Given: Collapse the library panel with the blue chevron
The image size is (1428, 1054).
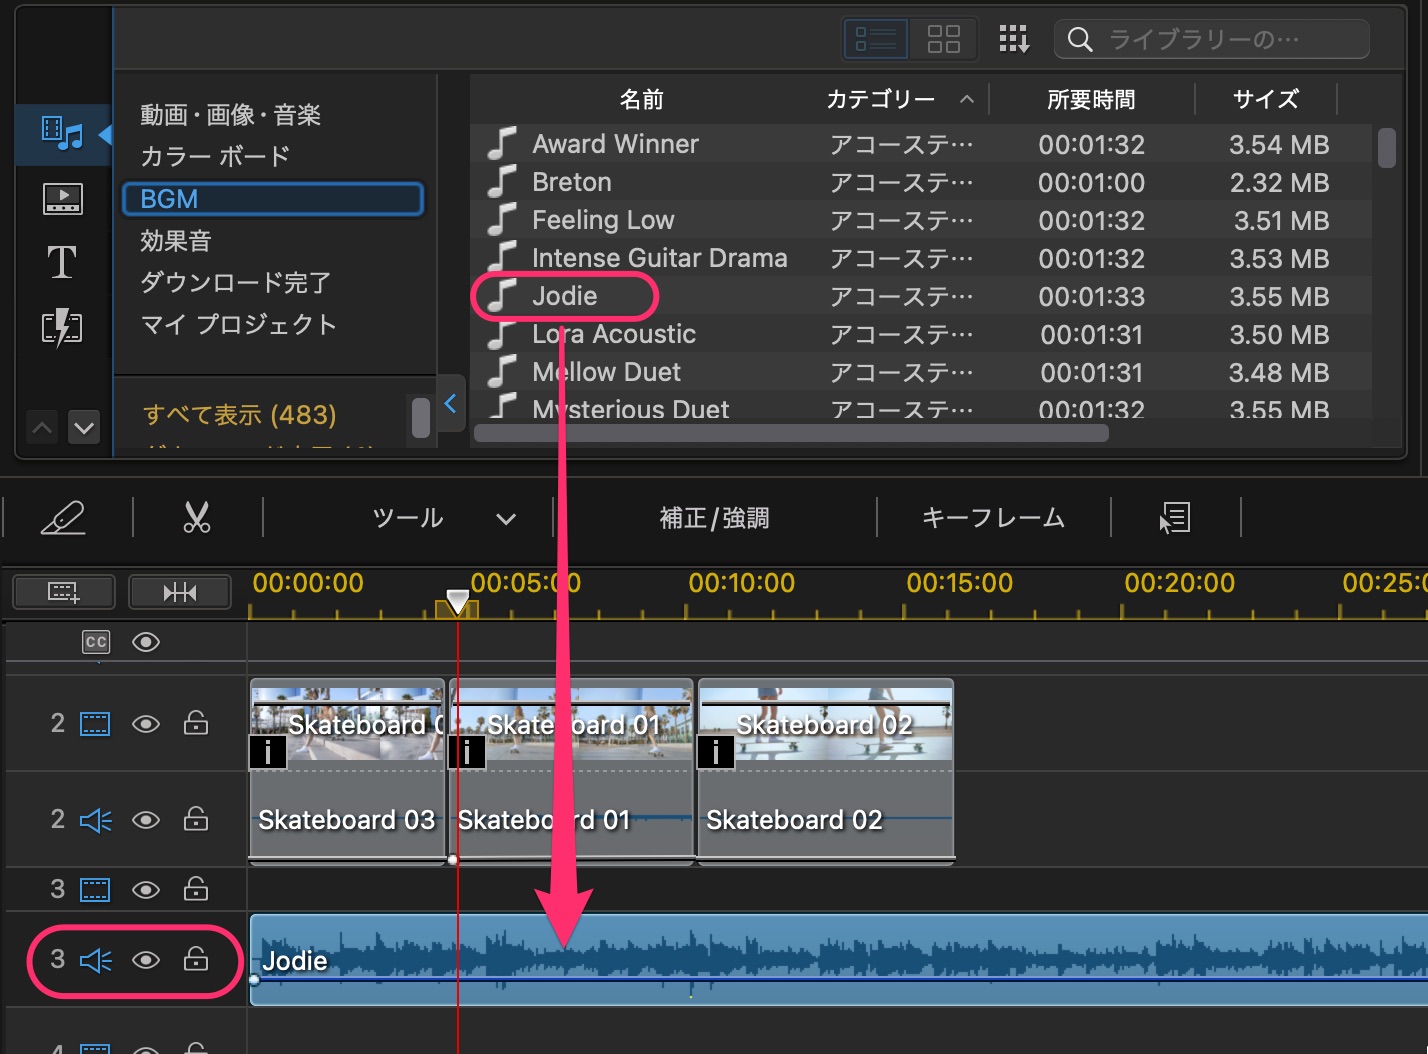Looking at the screenshot, I should 450,404.
